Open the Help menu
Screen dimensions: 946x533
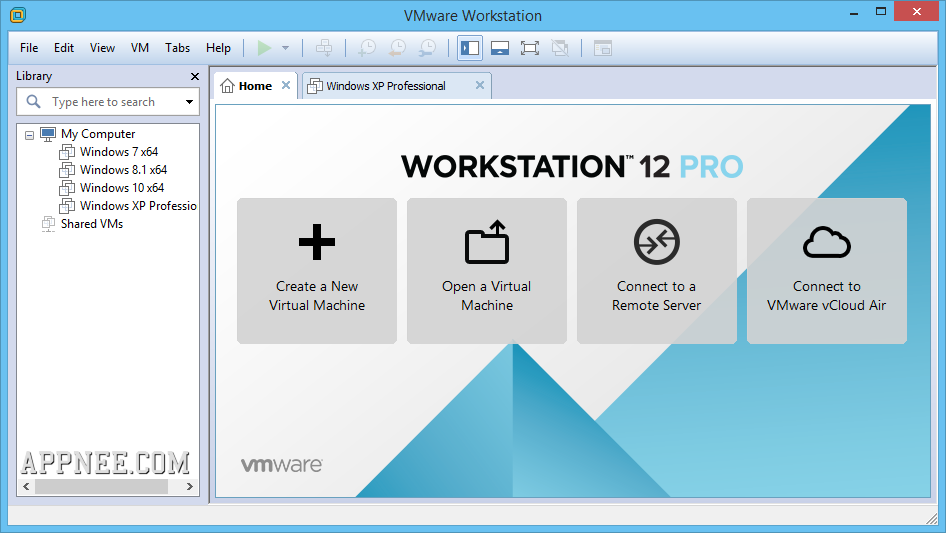tap(218, 48)
